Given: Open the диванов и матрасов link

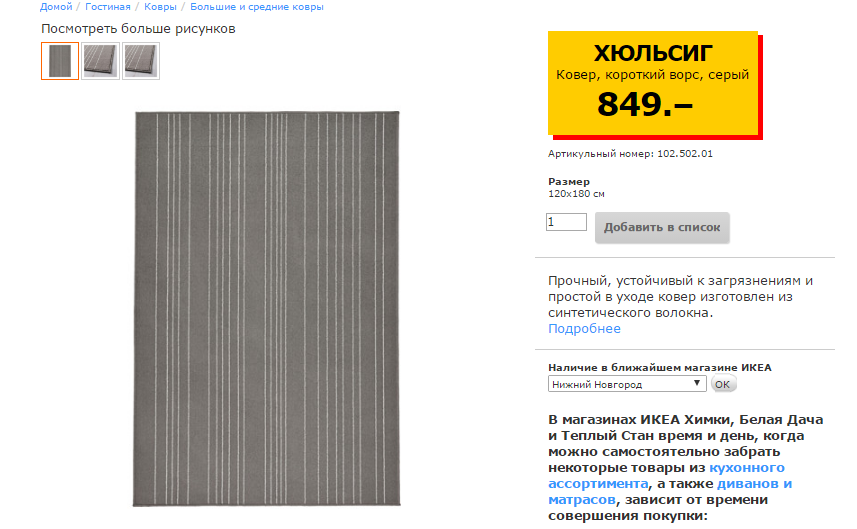Looking at the screenshot, I should pyautogui.click(x=670, y=491).
